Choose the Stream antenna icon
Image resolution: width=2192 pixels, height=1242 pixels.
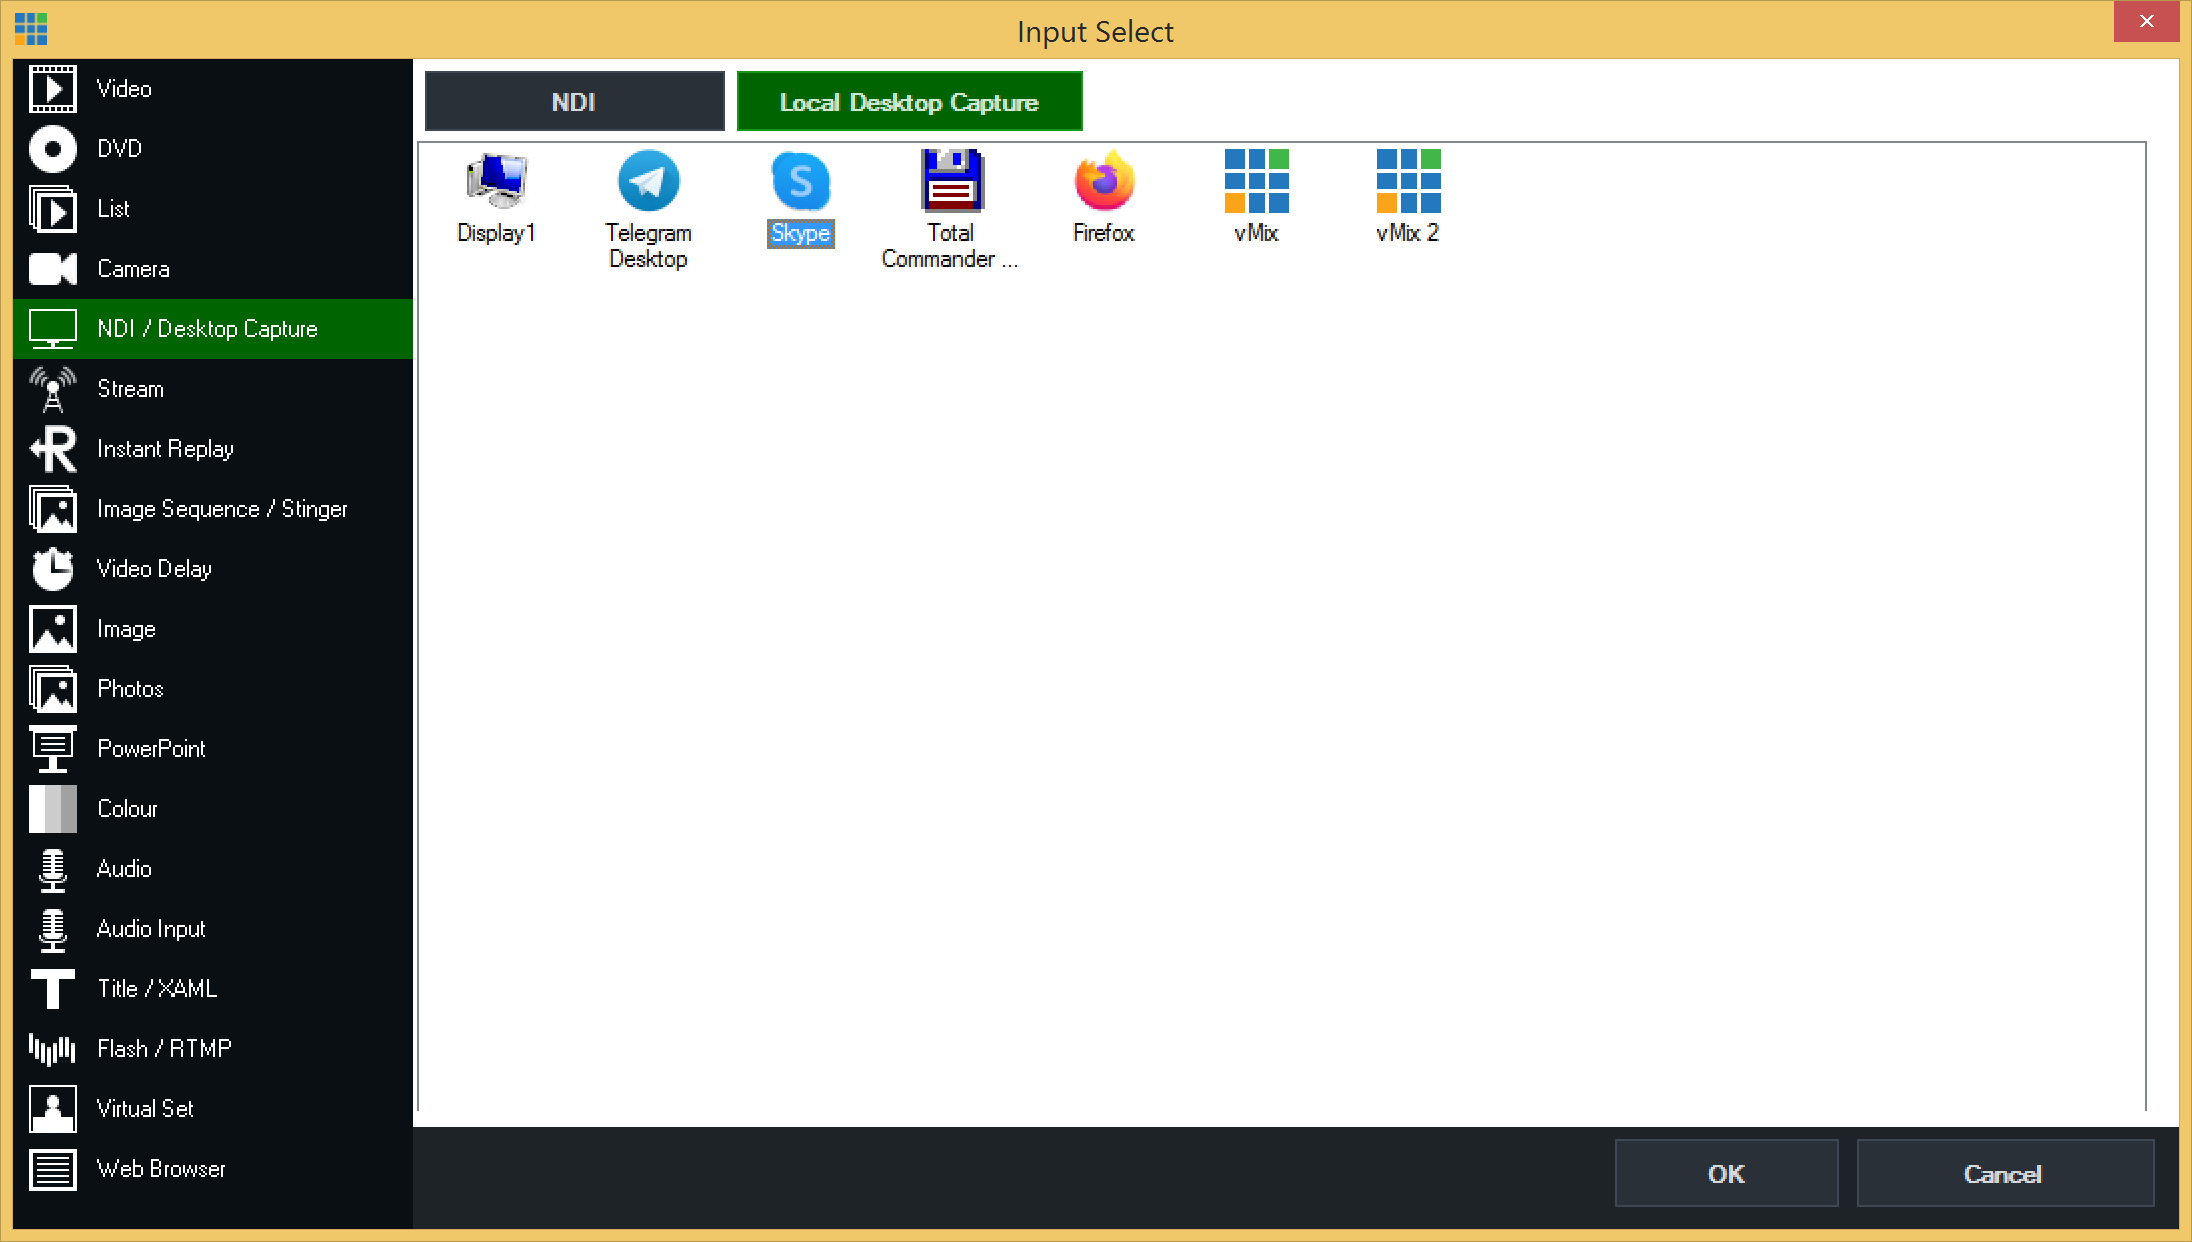point(53,389)
